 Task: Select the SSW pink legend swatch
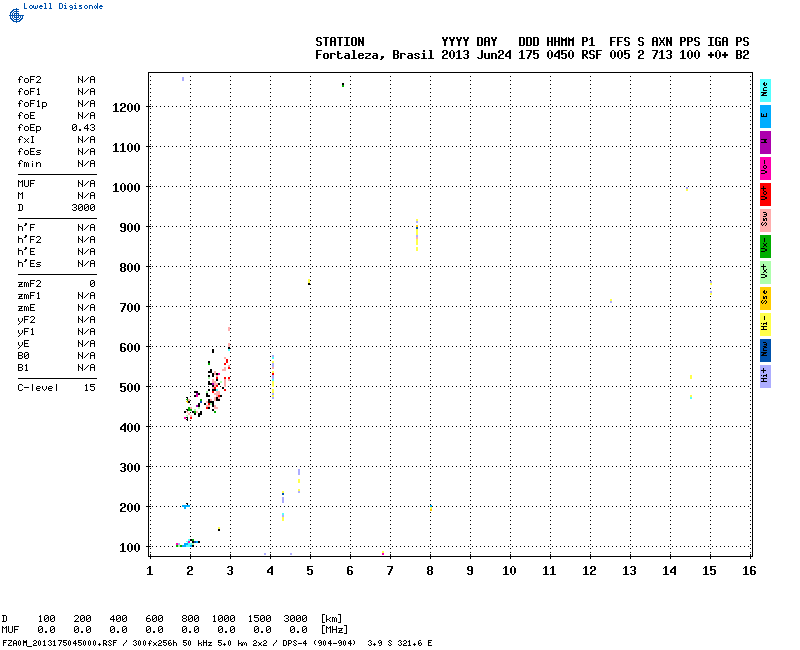(765, 220)
